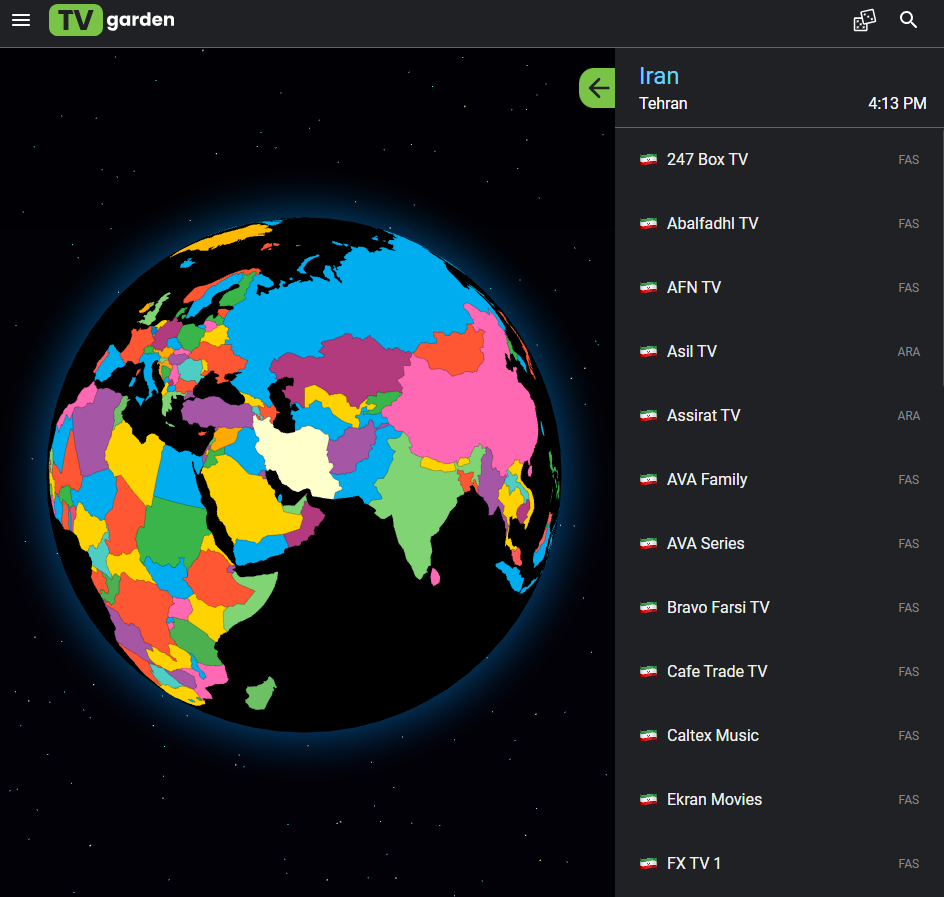This screenshot has width=944, height=897.
Task: Pick a random channel with dice icon
Action: coord(865,20)
